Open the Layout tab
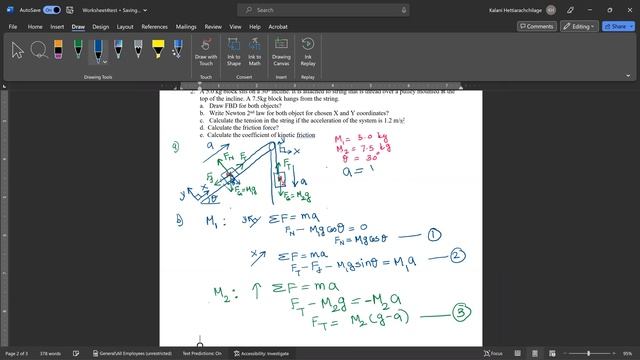Screen dimensions: 640x360 (125, 27)
